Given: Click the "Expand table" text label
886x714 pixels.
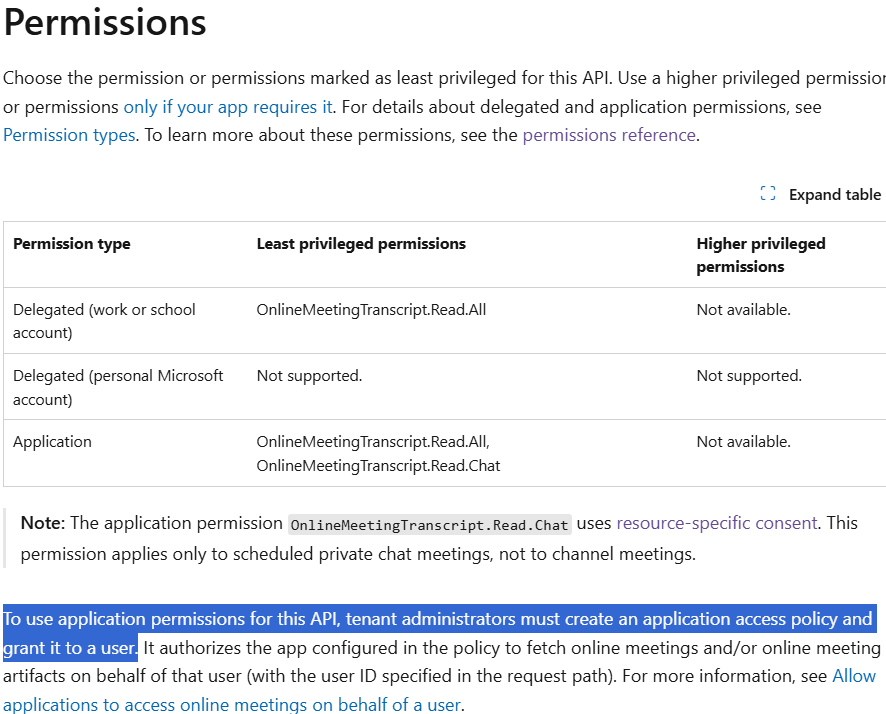Looking at the screenshot, I should 834,195.
